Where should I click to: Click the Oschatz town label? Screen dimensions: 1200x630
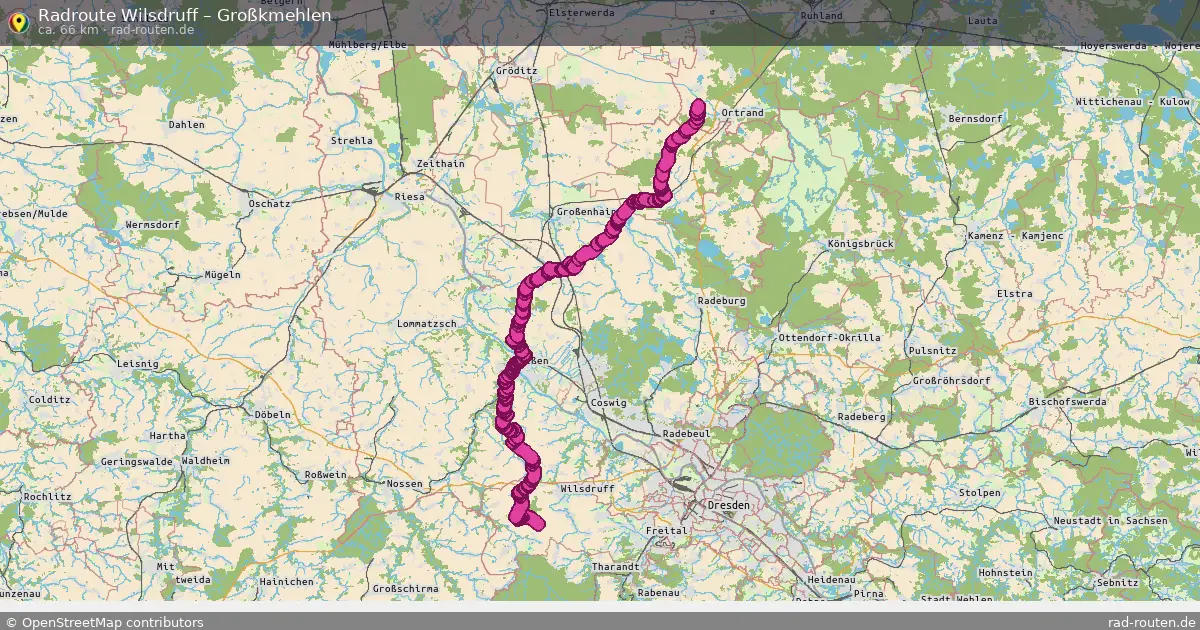(x=269, y=204)
